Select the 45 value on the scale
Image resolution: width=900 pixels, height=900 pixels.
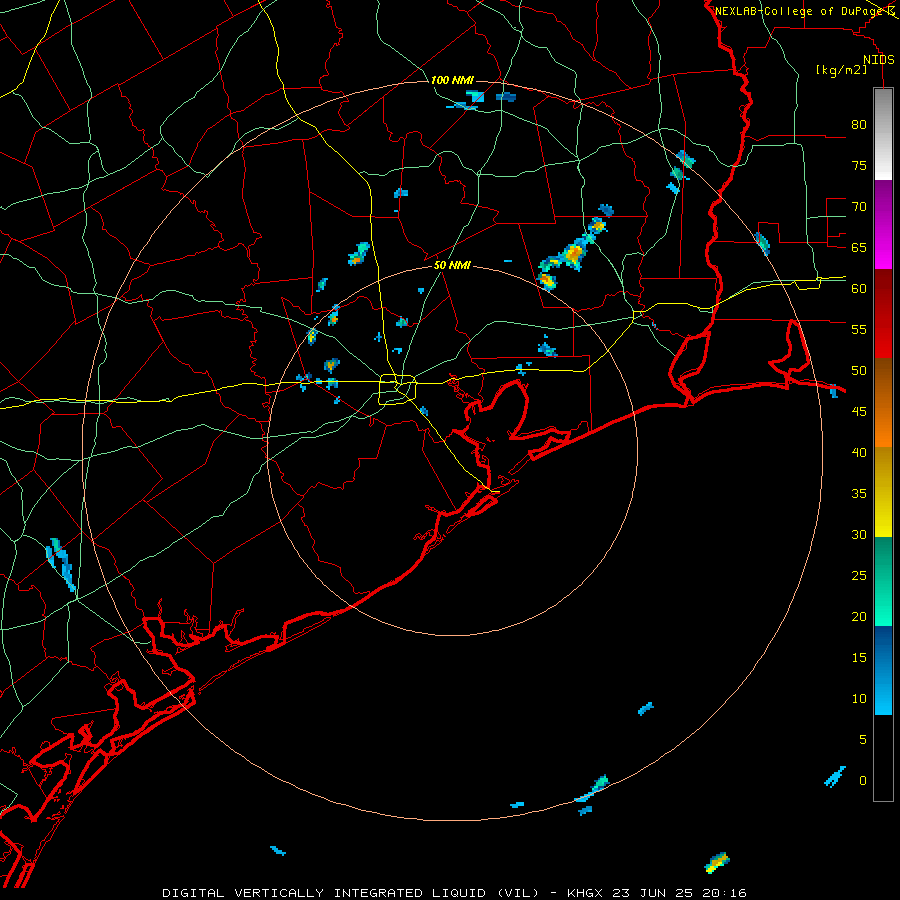[859, 412]
